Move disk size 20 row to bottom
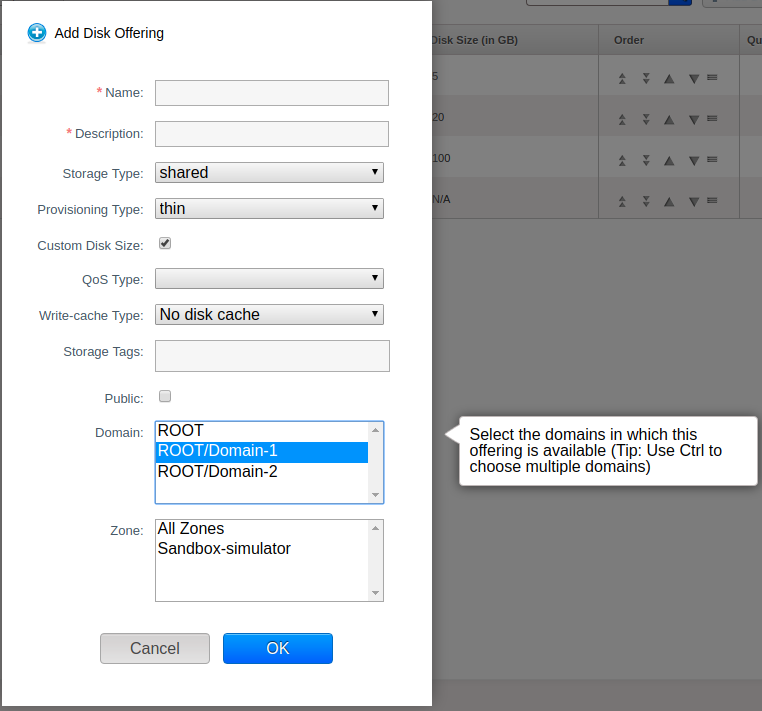762x711 pixels. click(646, 119)
